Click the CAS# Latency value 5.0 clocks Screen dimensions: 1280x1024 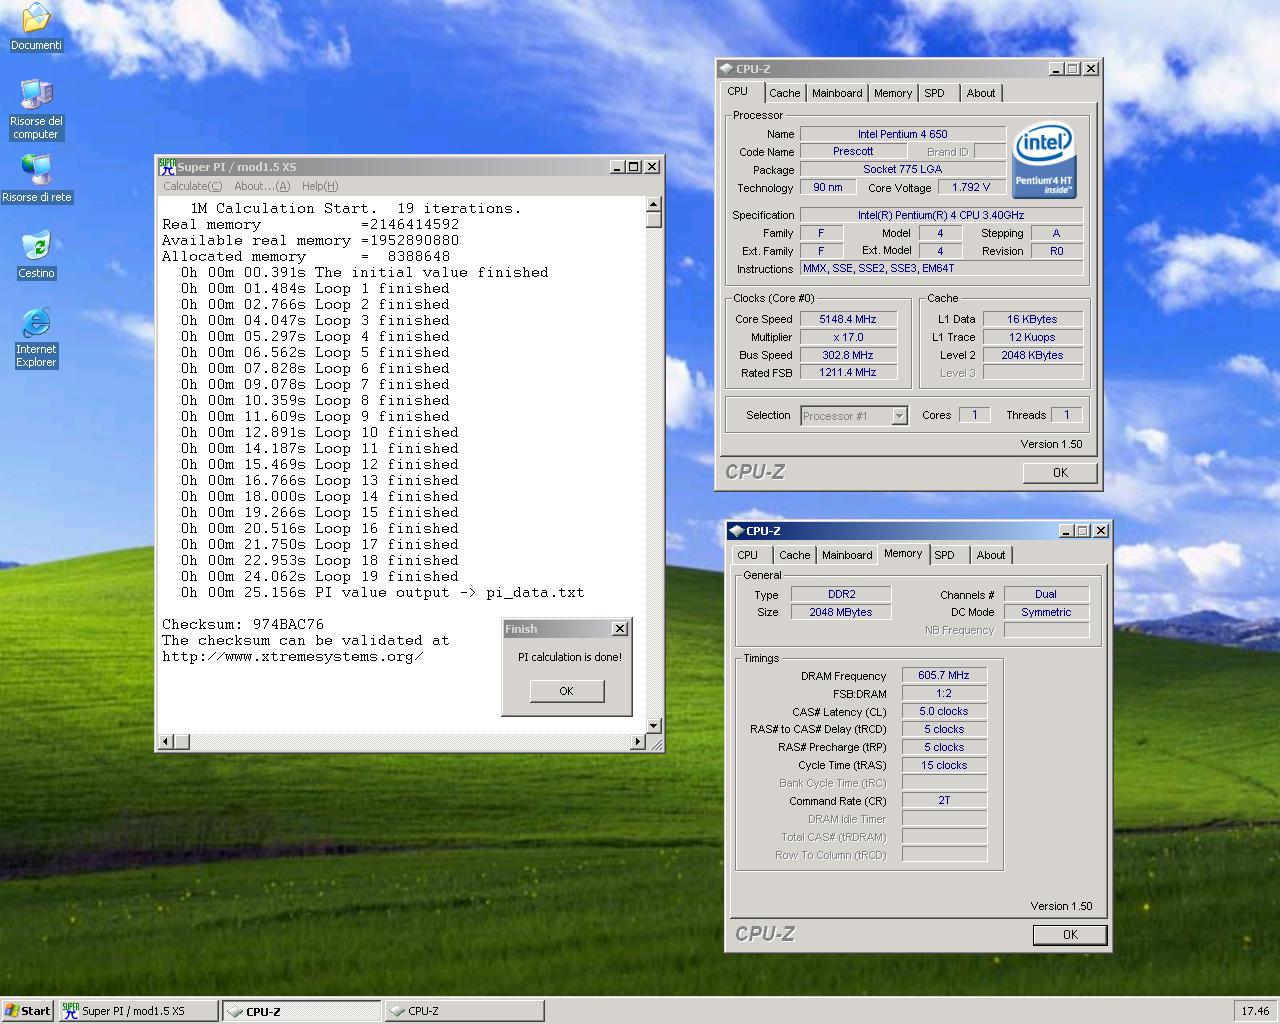click(944, 711)
